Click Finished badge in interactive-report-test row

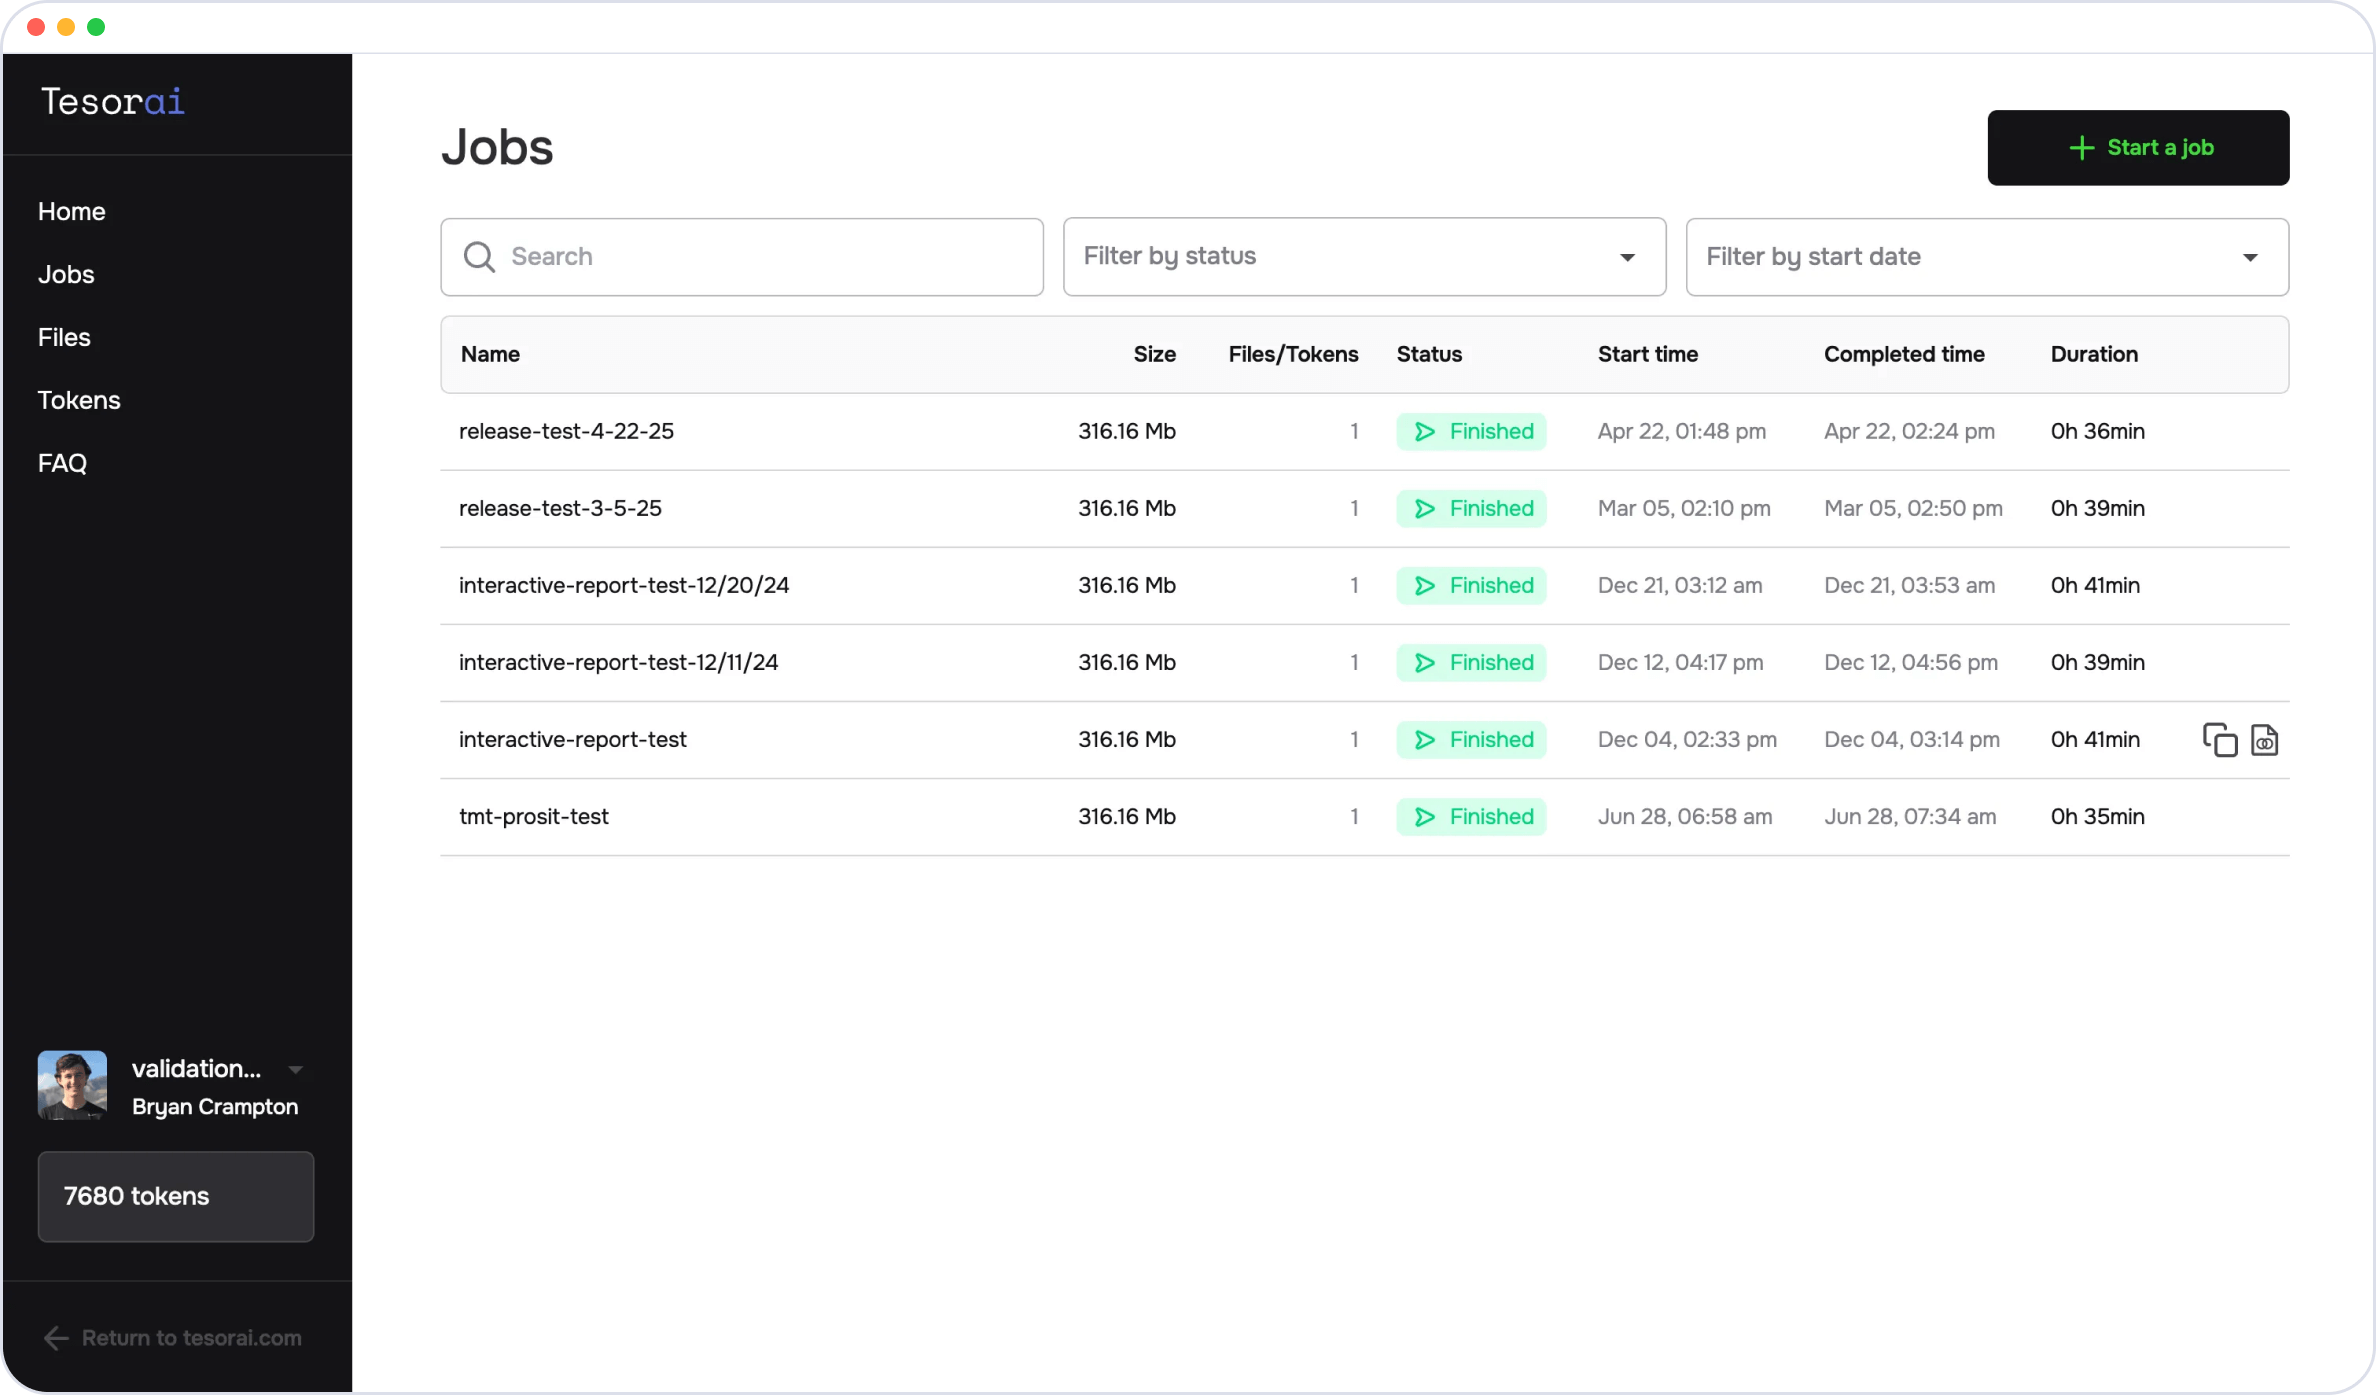(x=1471, y=740)
